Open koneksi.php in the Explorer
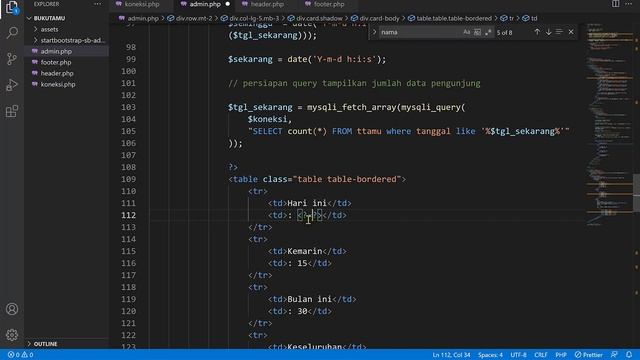The width and height of the screenshot is (640, 360). [58, 84]
